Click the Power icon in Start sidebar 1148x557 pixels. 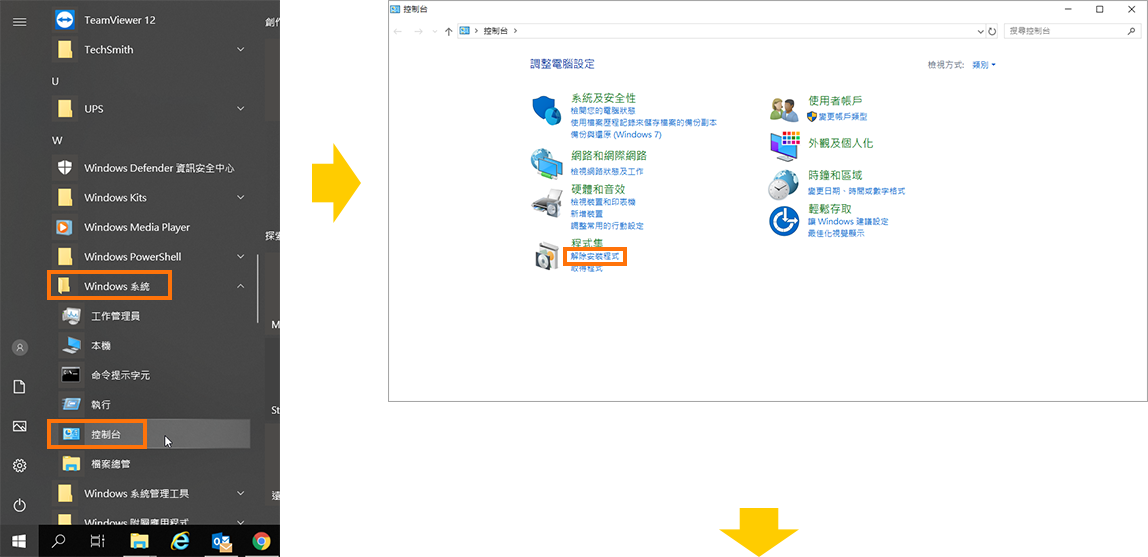pos(20,506)
